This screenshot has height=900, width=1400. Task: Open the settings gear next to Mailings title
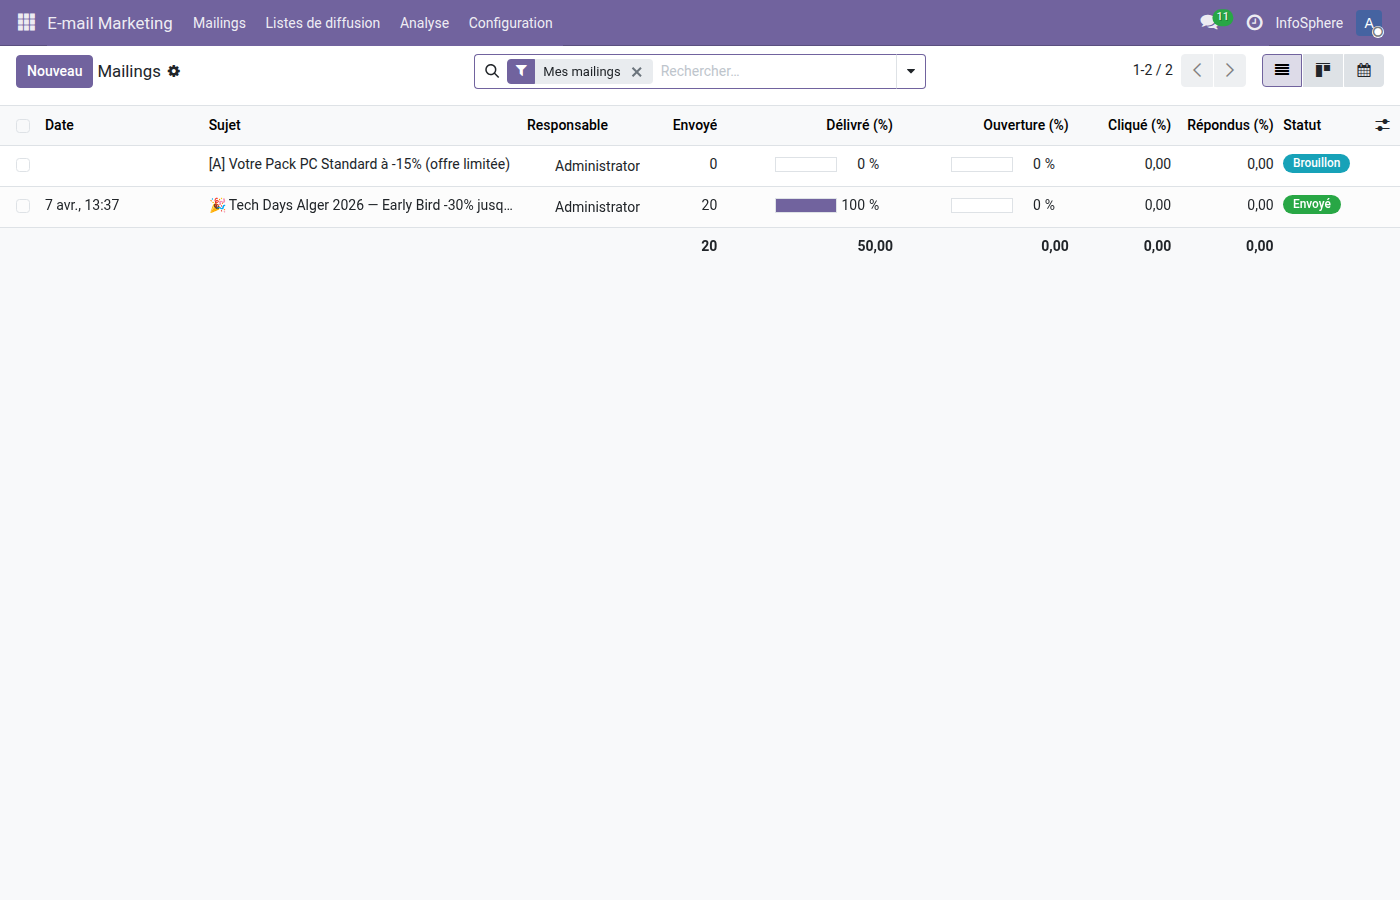(x=174, y=71)
